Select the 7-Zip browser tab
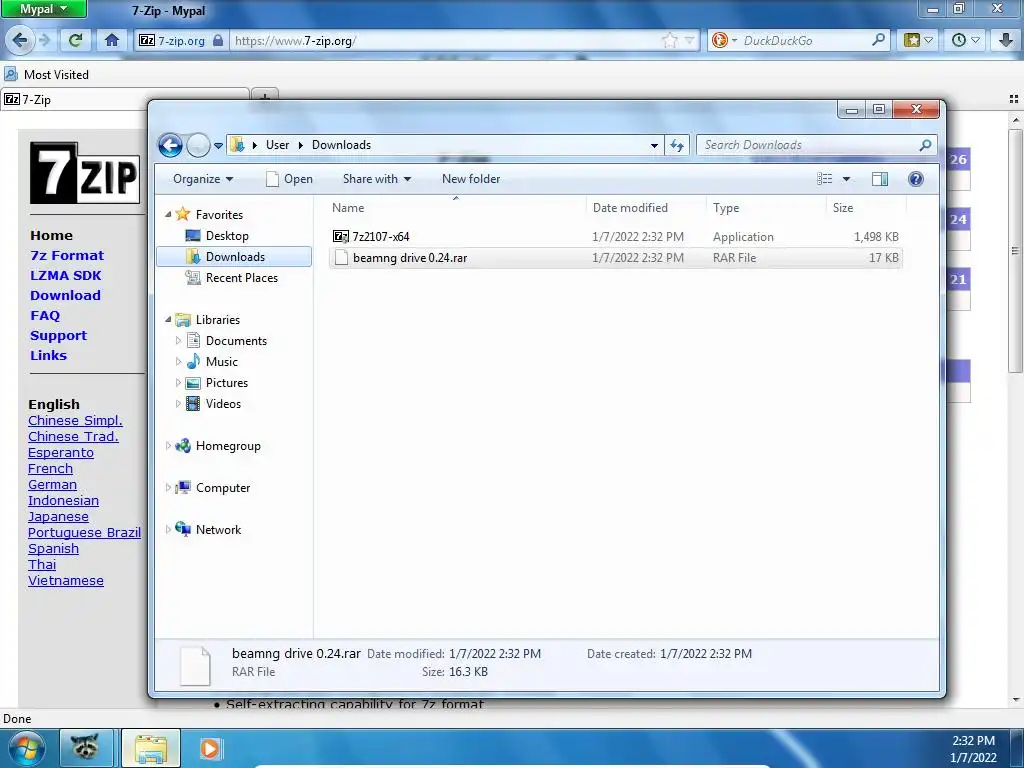The image size is (1024, 768). pos(125,99)
